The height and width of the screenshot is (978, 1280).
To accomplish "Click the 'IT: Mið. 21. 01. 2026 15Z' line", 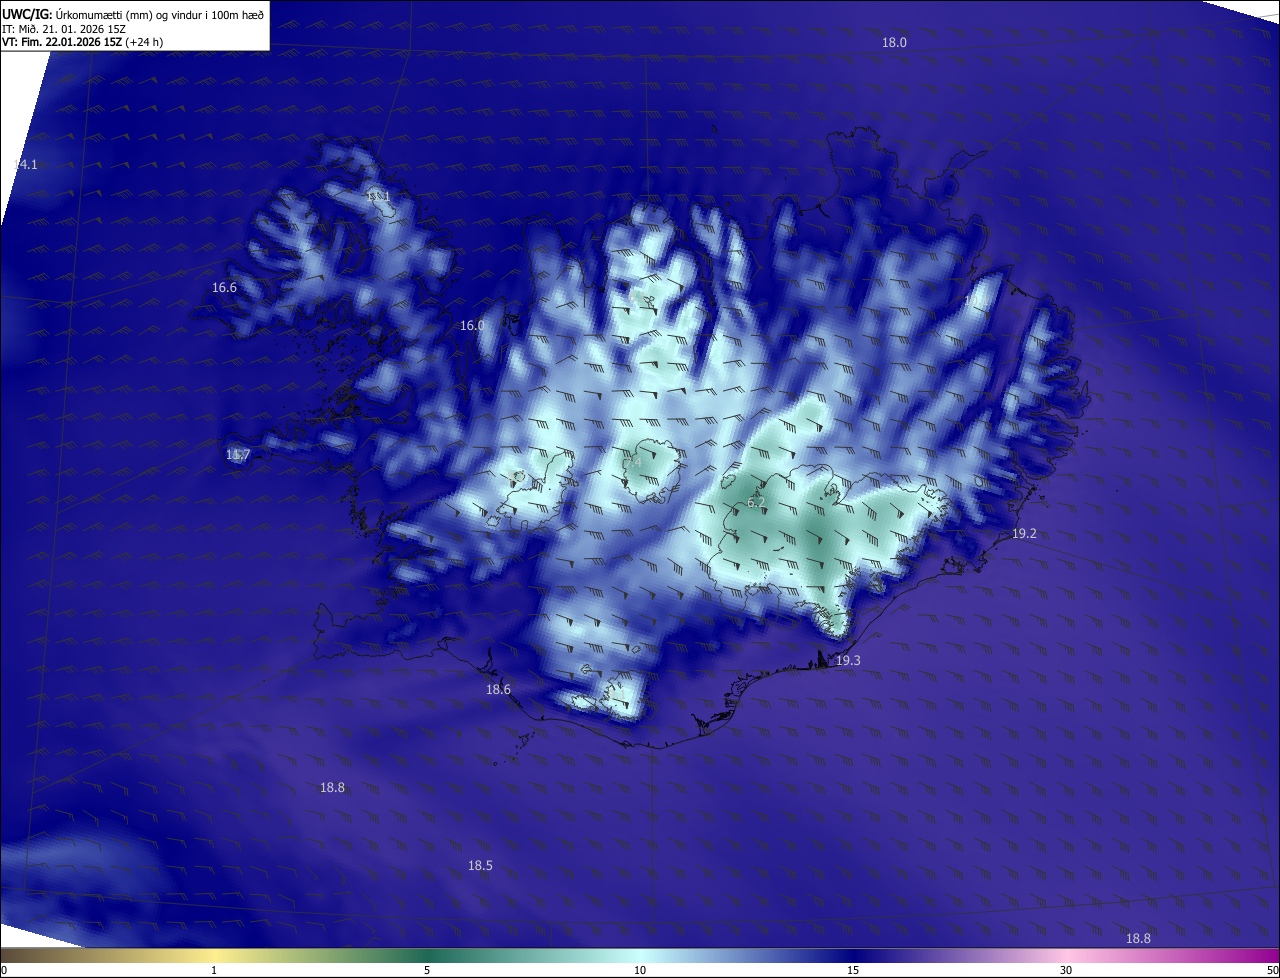I will (63, 29).
